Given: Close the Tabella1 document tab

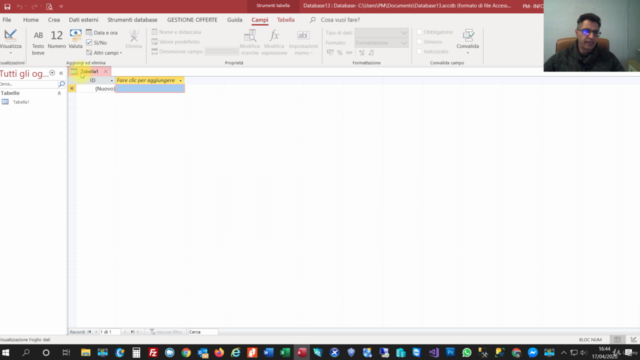Looking at the screenshot, I should click(106, 71).
